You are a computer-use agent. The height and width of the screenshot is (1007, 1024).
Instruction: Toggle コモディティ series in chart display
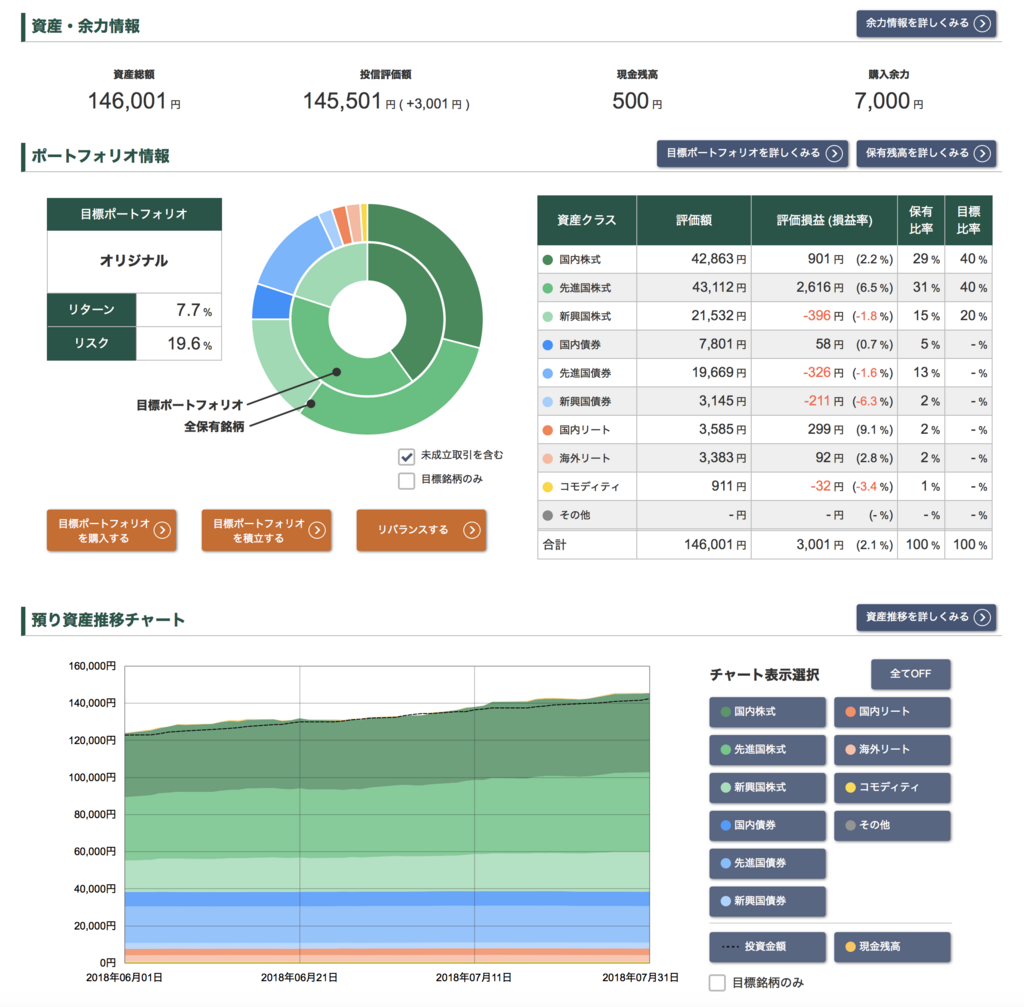pyautogui.click(x=892, y=788)
